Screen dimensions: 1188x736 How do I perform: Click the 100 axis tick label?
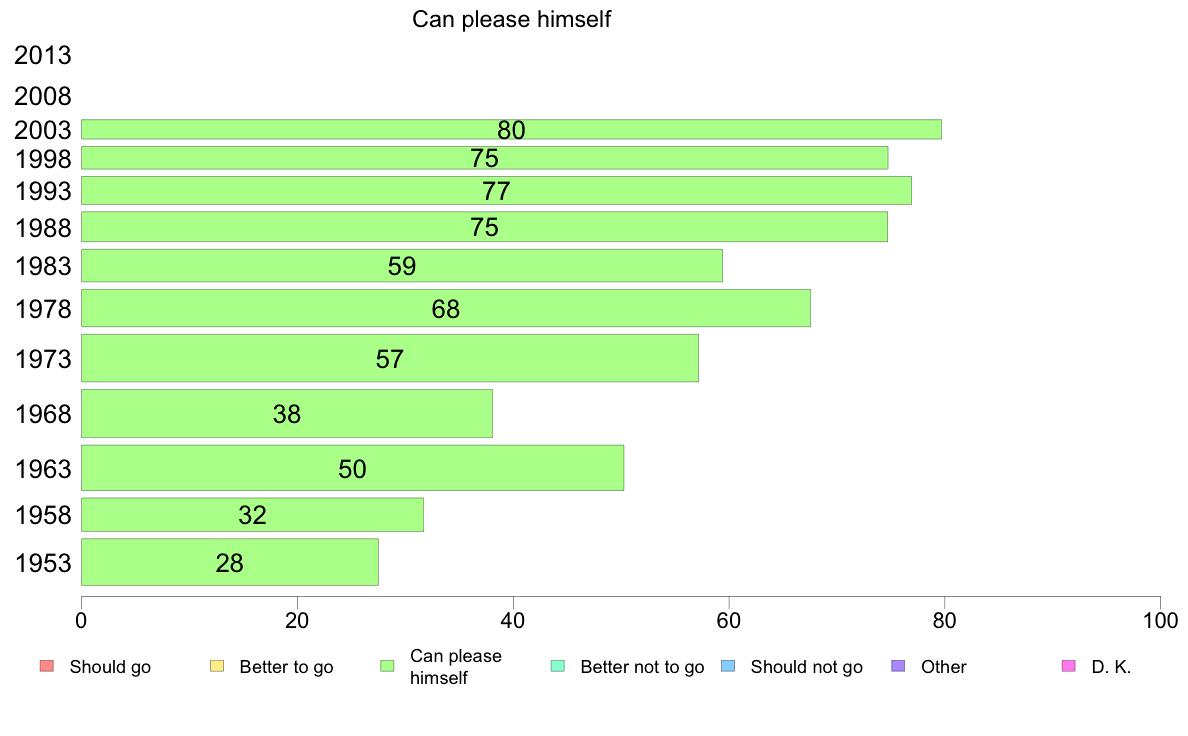[1160, 621]
